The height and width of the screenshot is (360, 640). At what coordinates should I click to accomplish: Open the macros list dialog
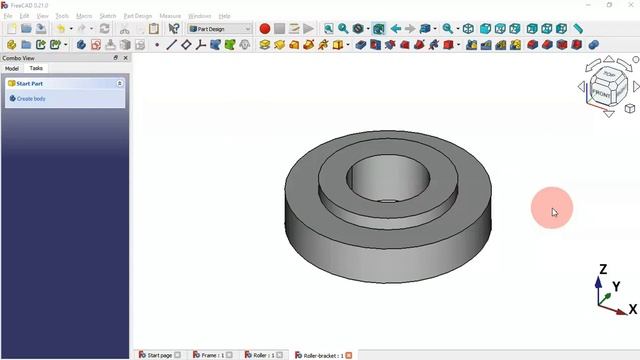coord(294,29)
